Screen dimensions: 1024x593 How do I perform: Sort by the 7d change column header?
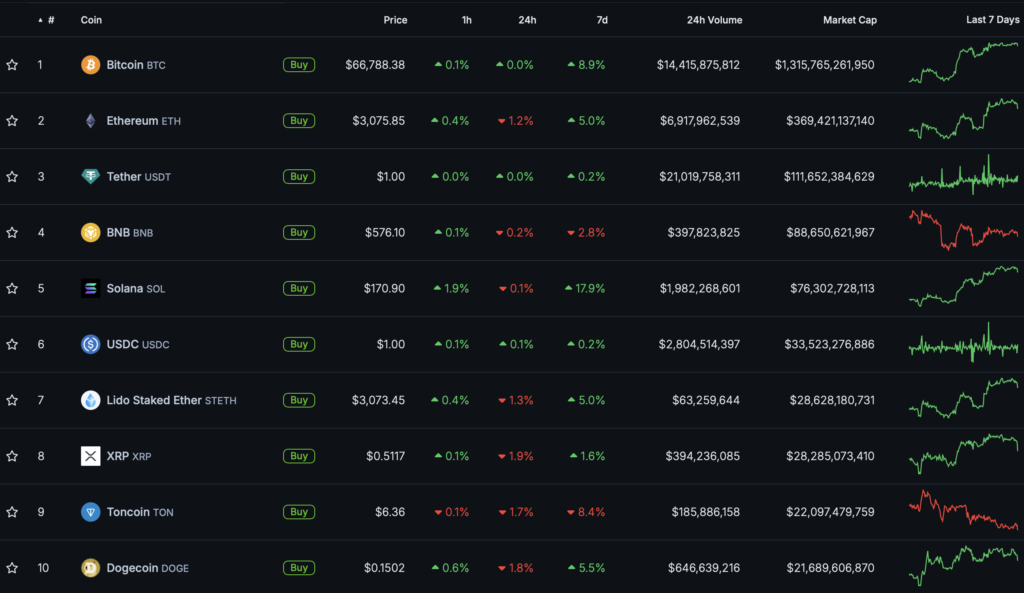600,20
